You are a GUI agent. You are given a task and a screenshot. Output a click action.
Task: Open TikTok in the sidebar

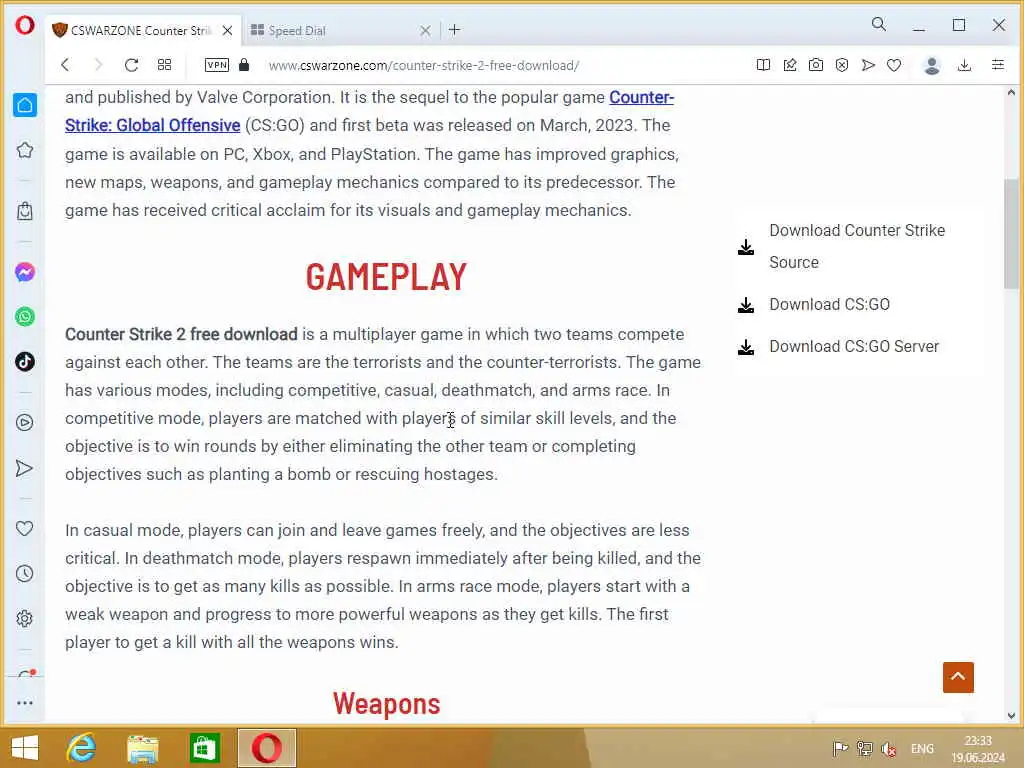click(25, 361)
